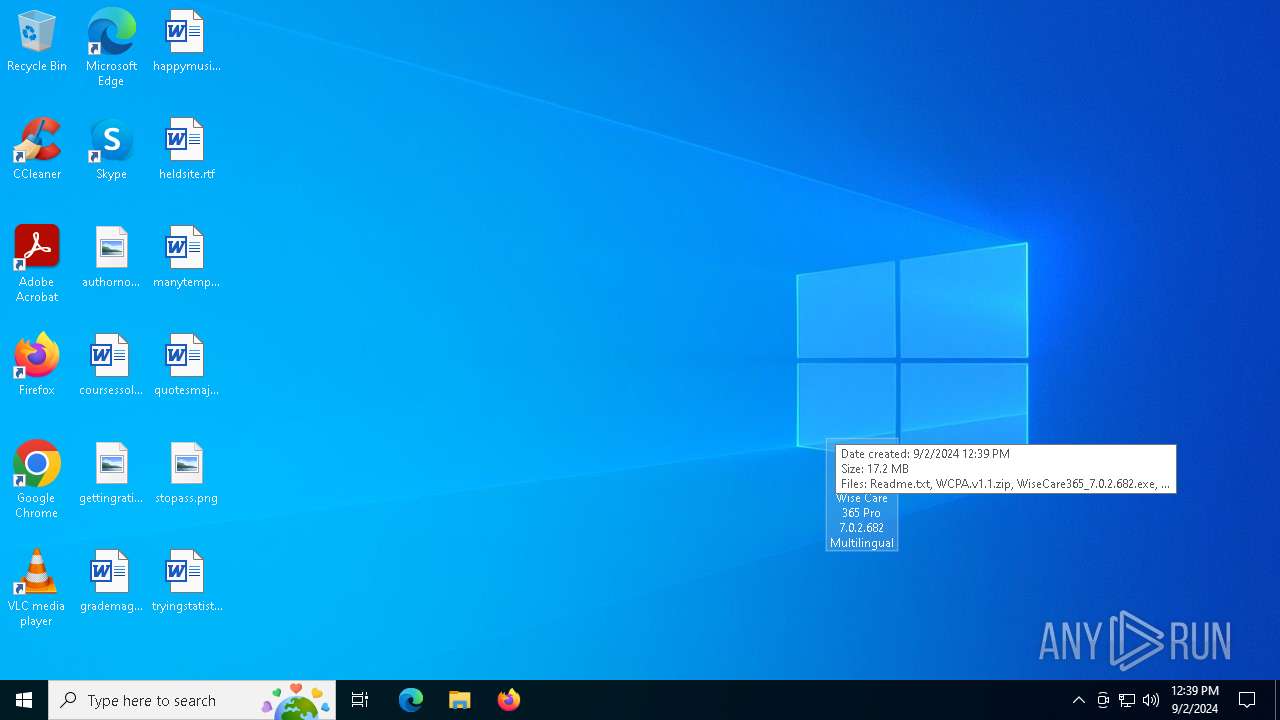Click the Type here to search box
The image size is (1280, 720).
pos(192,700)
